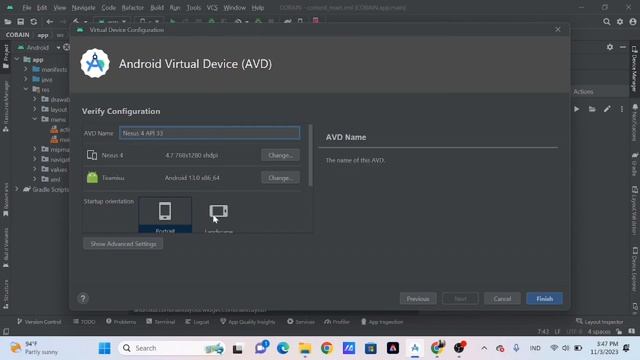Screen dimensions: 640x360
Task: Go back with the Previous button
Action: [x=418, y=299]
